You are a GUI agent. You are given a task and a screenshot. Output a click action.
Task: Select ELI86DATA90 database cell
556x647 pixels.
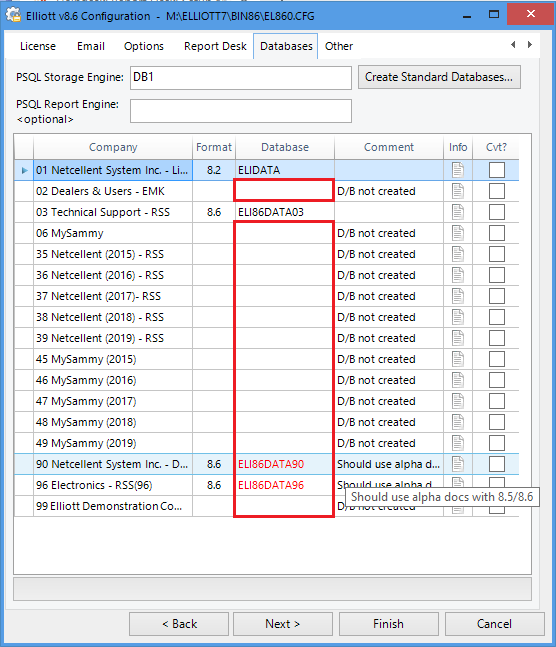[x=284, y=464]
